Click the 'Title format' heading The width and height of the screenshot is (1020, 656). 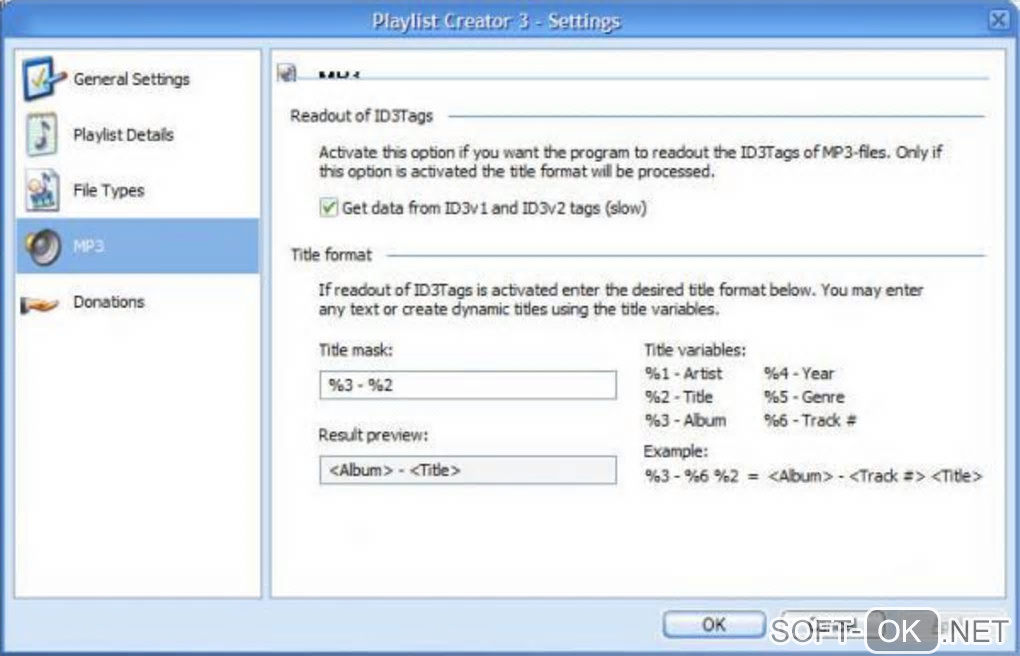331,254
